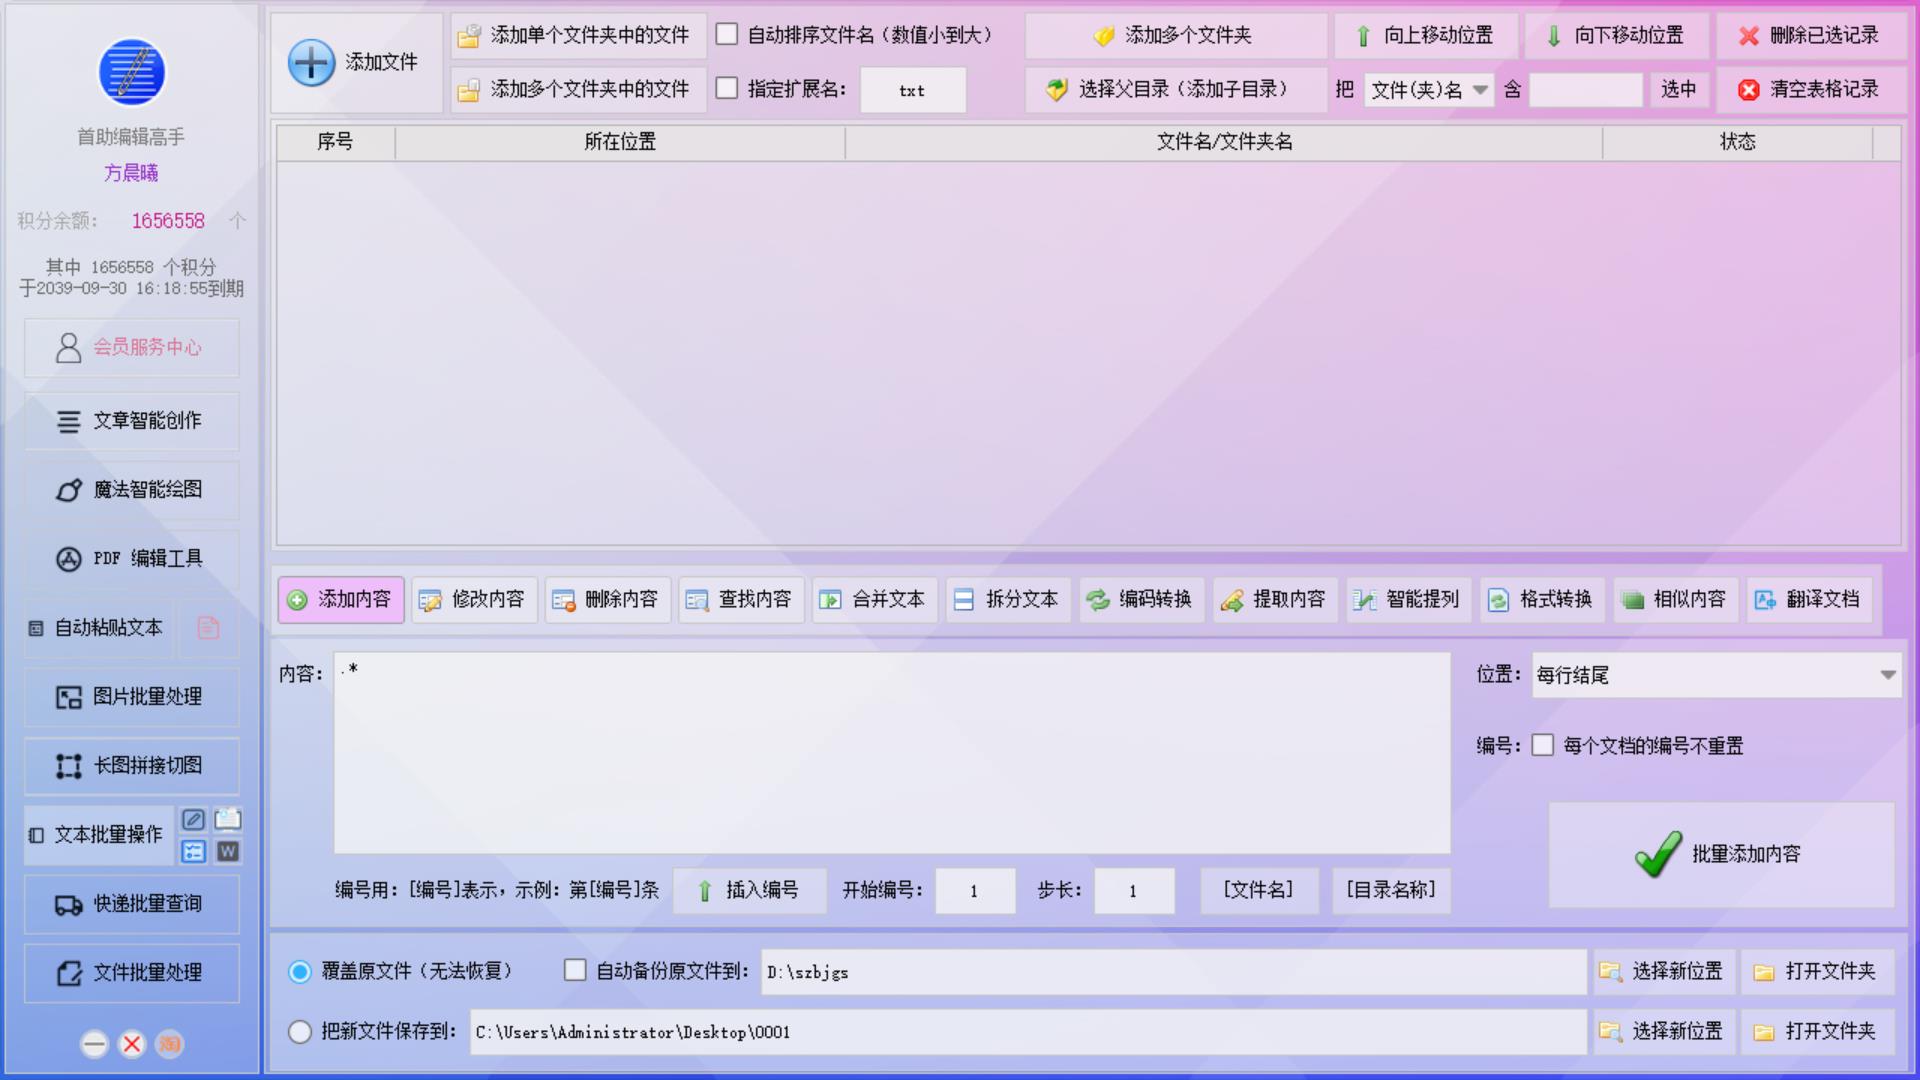Click the 内容 text area
1920x1080 pixels.
[892, 754]
